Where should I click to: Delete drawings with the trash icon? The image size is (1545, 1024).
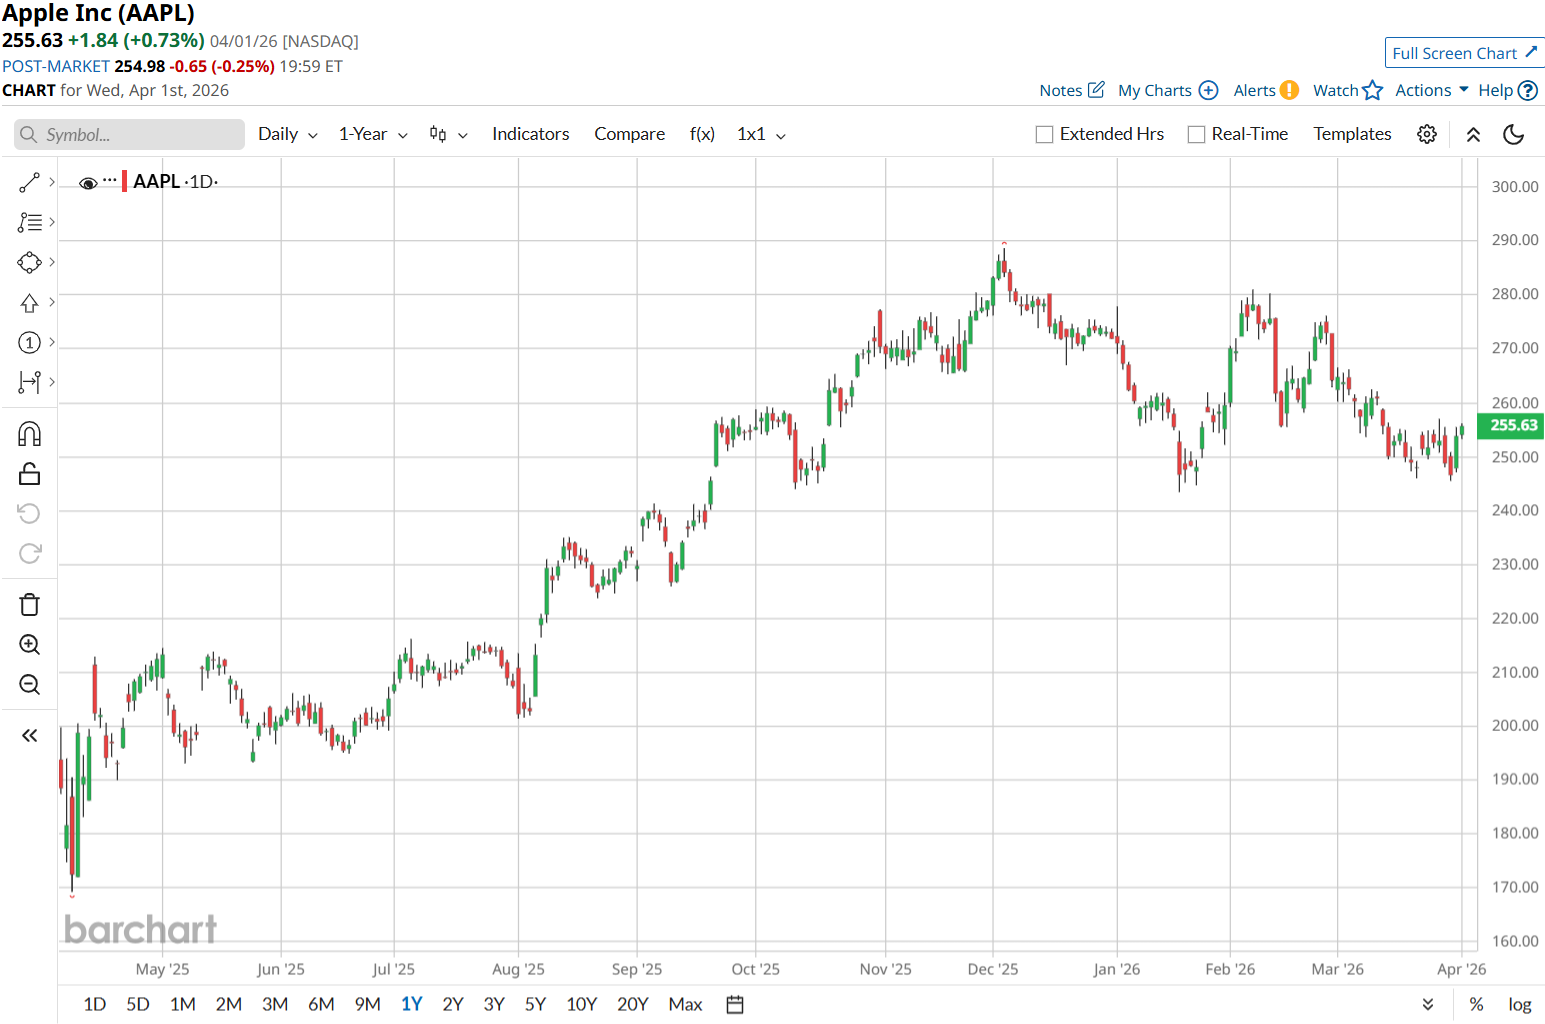coord(29,605)
